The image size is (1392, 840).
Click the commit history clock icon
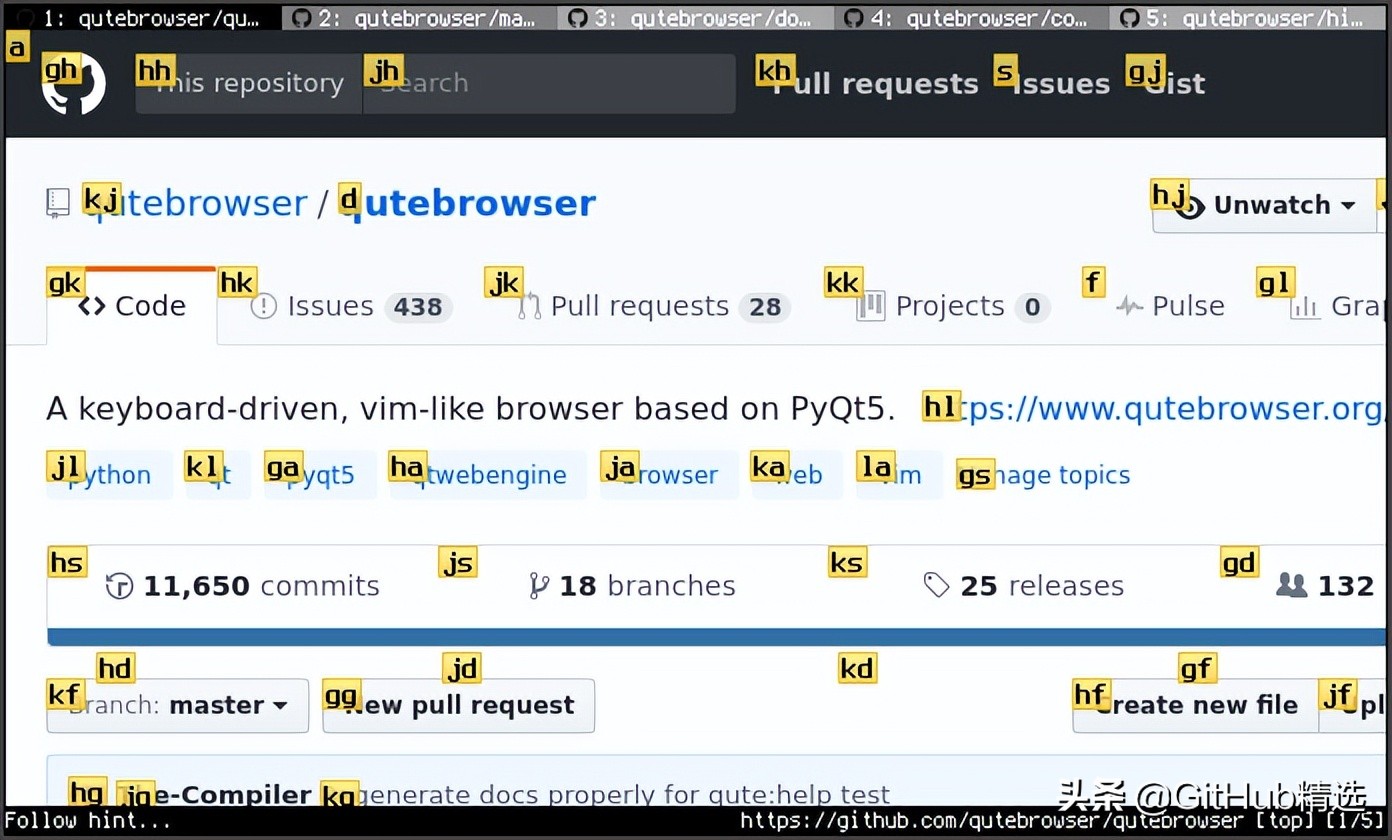[x=118, y=586]
